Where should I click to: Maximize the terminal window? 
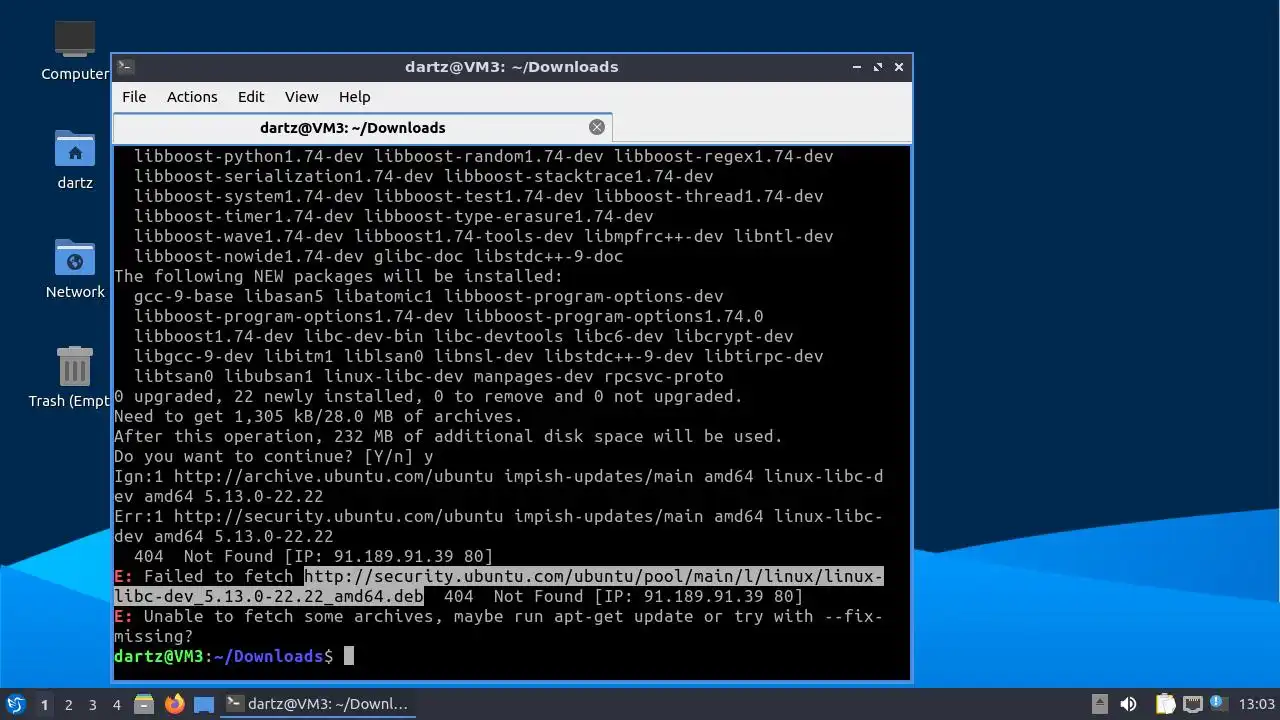tap(878, 67)
